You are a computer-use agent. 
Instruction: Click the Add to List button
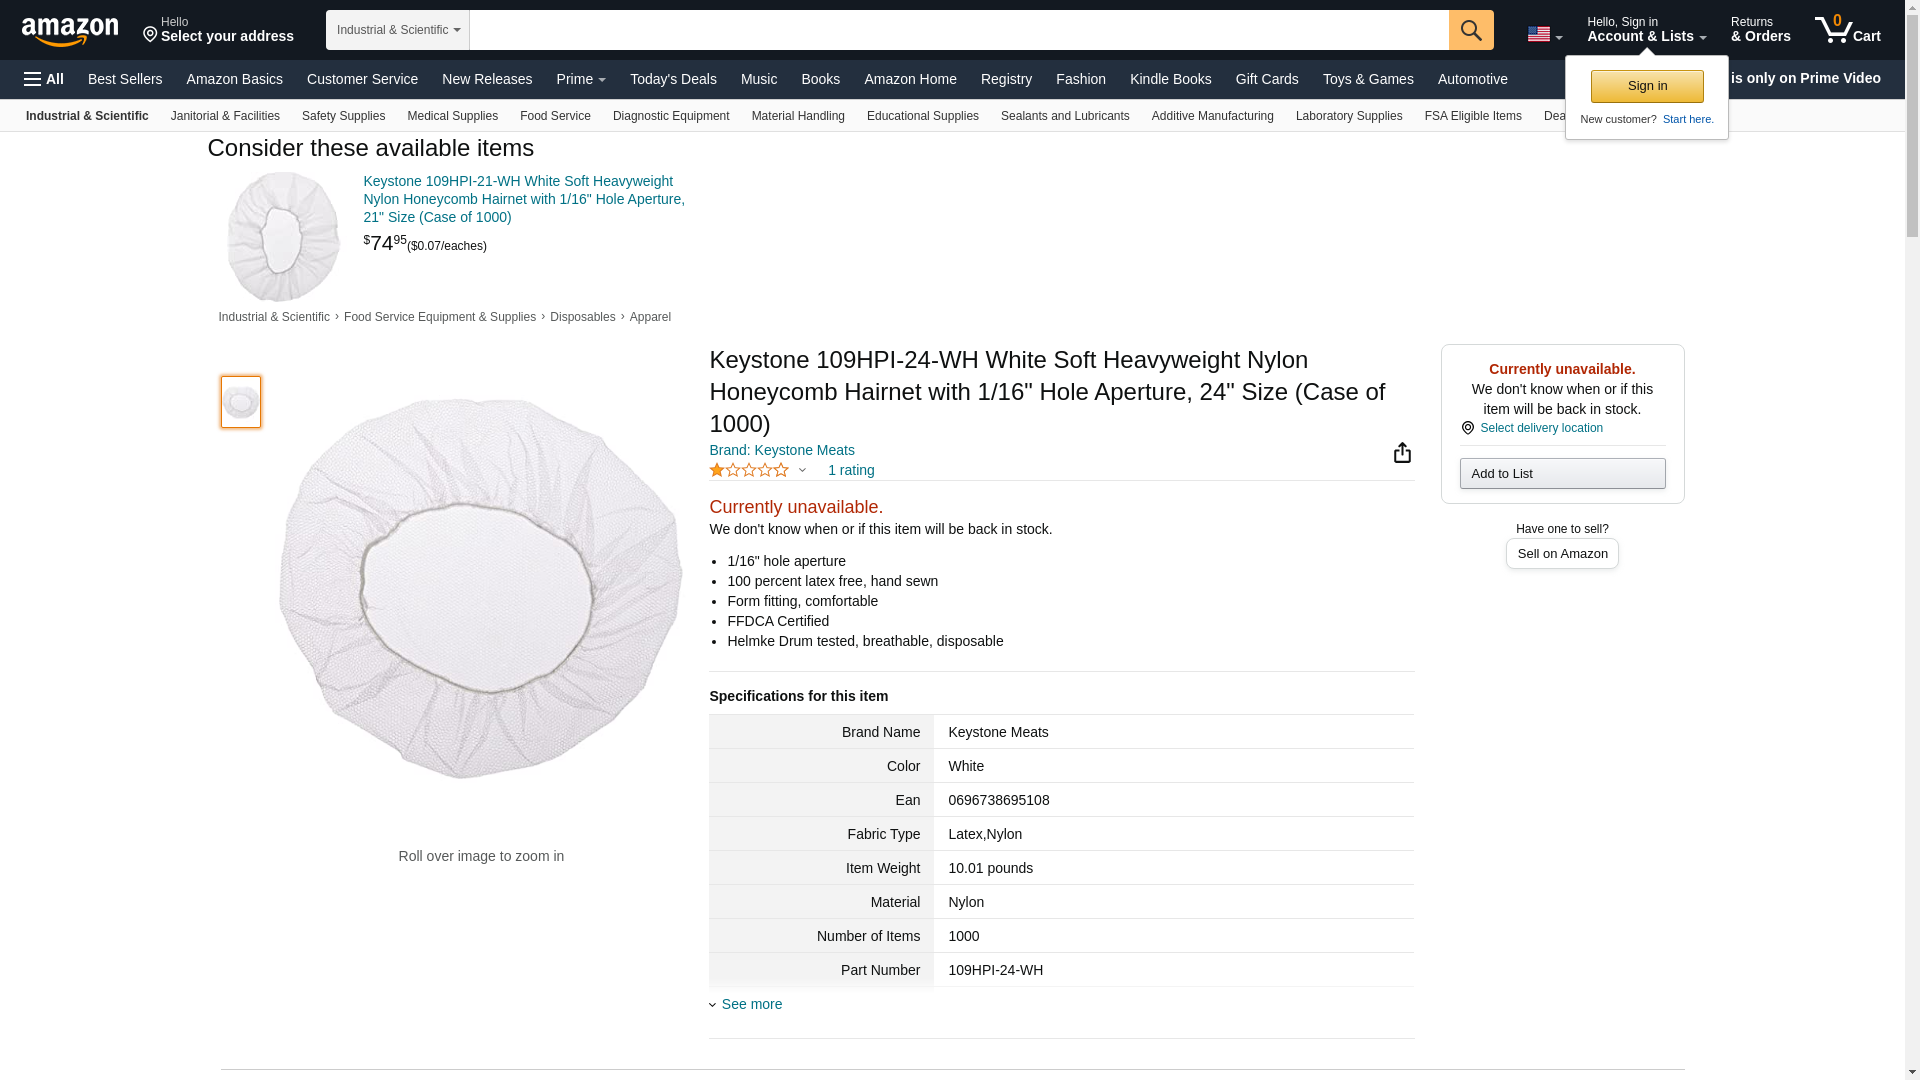1562,474
